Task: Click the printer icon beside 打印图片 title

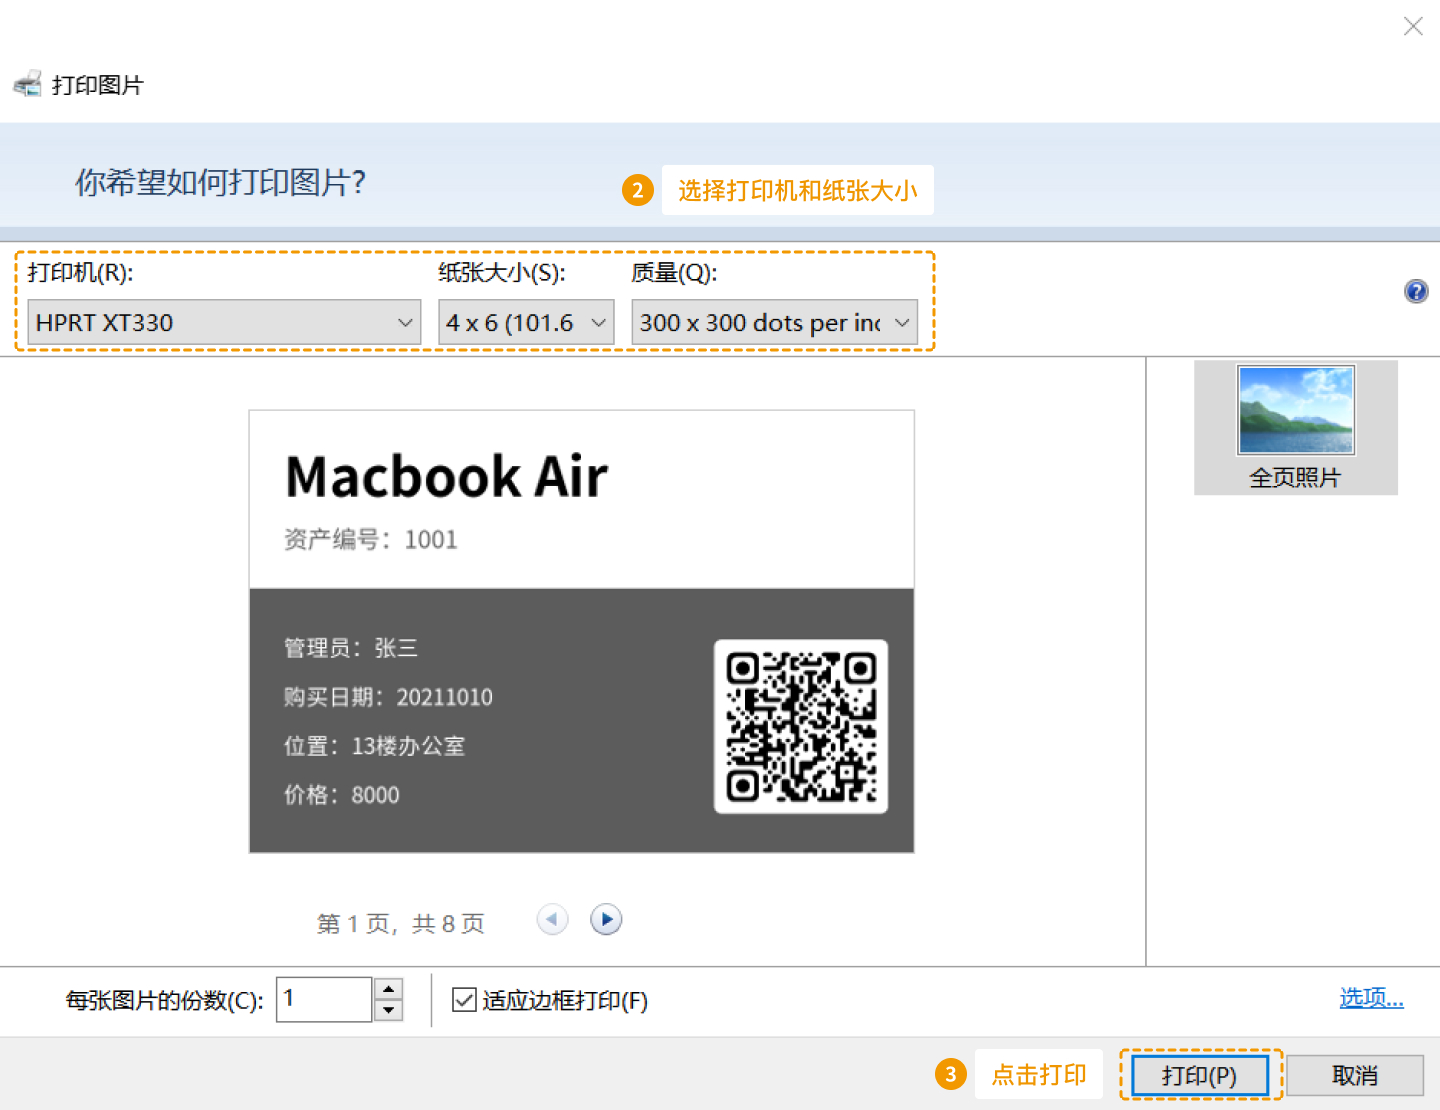Action: pos(28,84)
